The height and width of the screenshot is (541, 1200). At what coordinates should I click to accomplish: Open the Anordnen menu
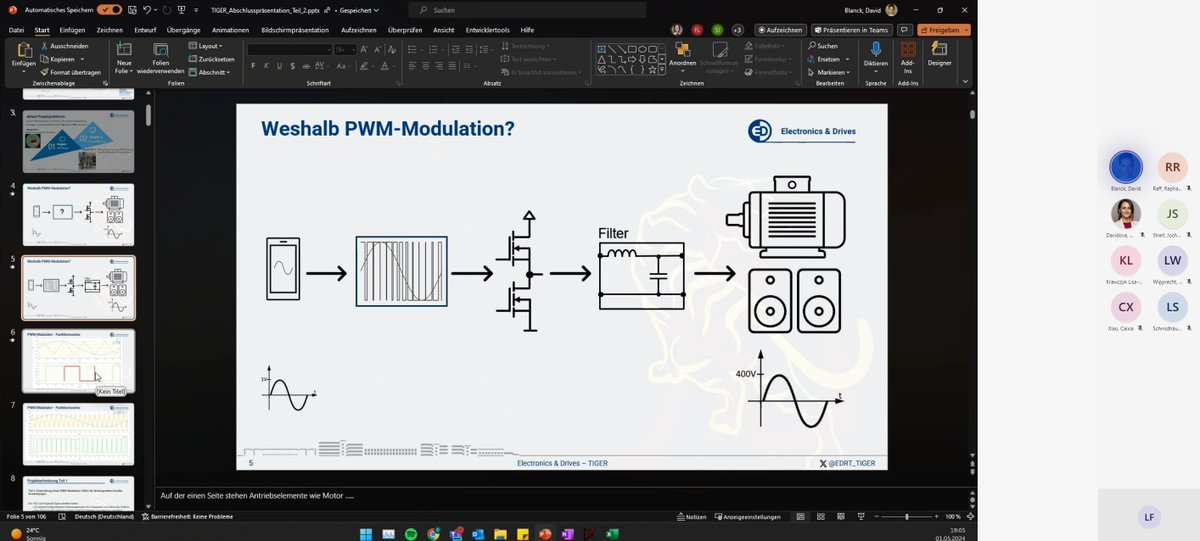click(x=683, y=55)
